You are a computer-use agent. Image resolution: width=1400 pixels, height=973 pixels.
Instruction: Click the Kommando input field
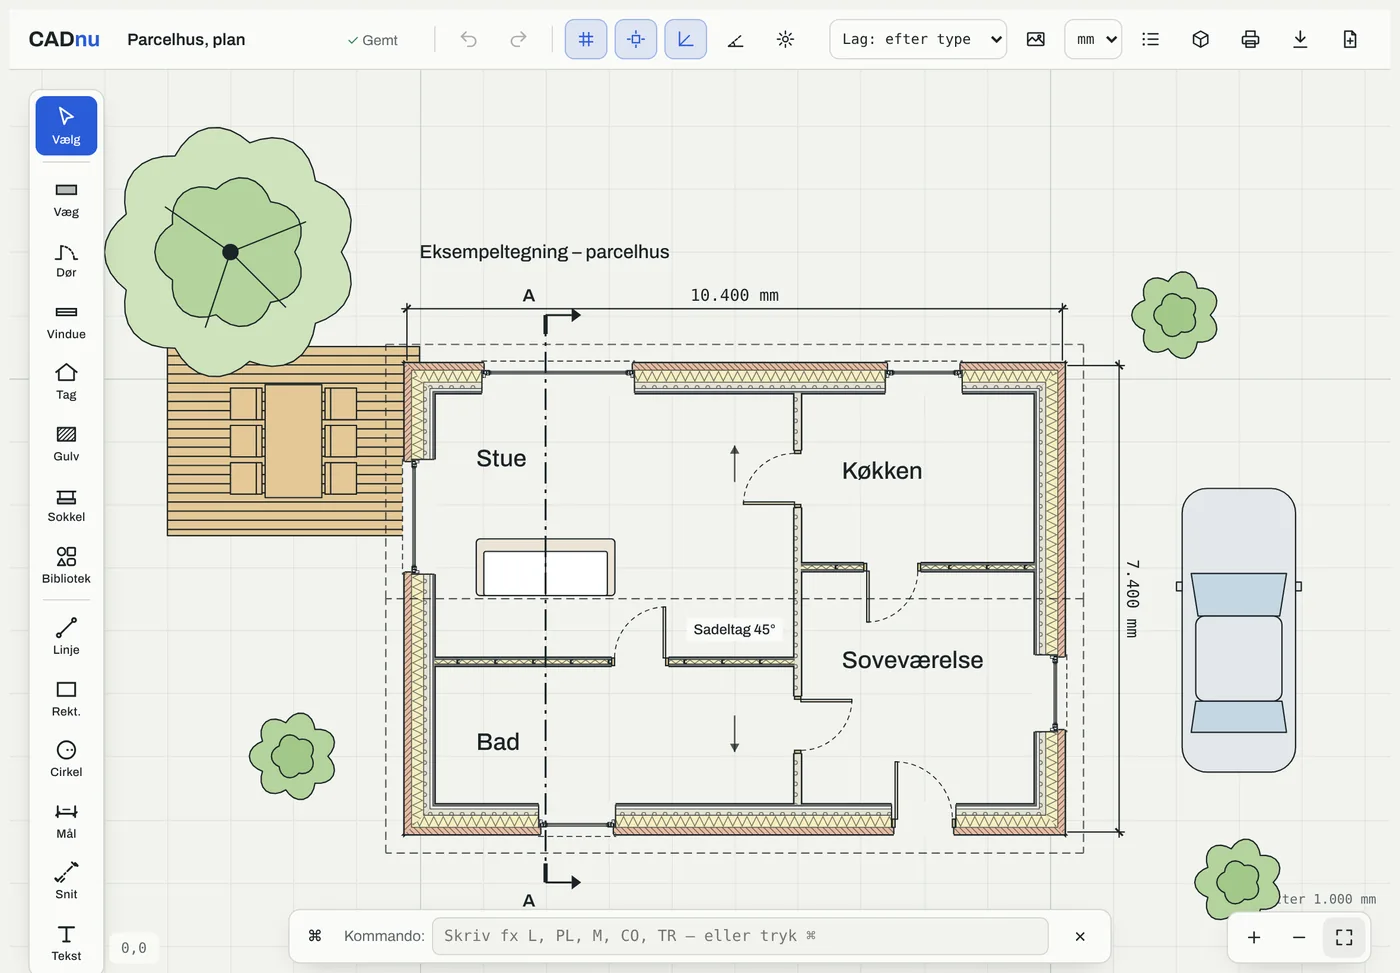(740, 936)
